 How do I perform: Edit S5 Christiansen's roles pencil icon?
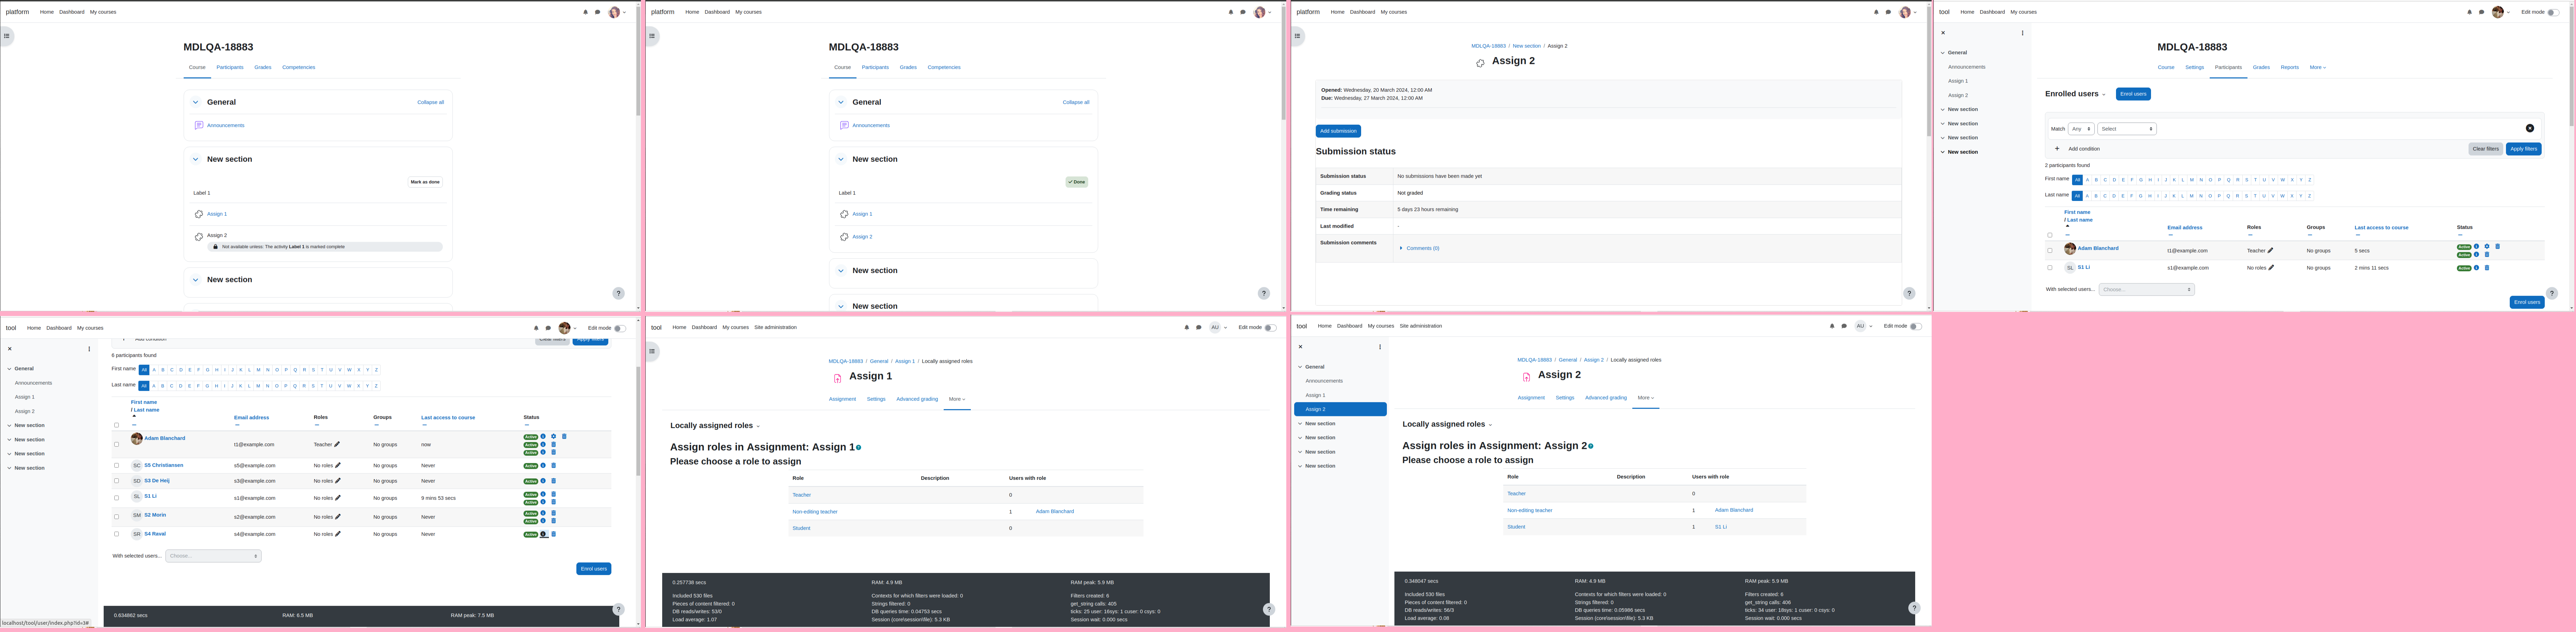coord(338,465)
